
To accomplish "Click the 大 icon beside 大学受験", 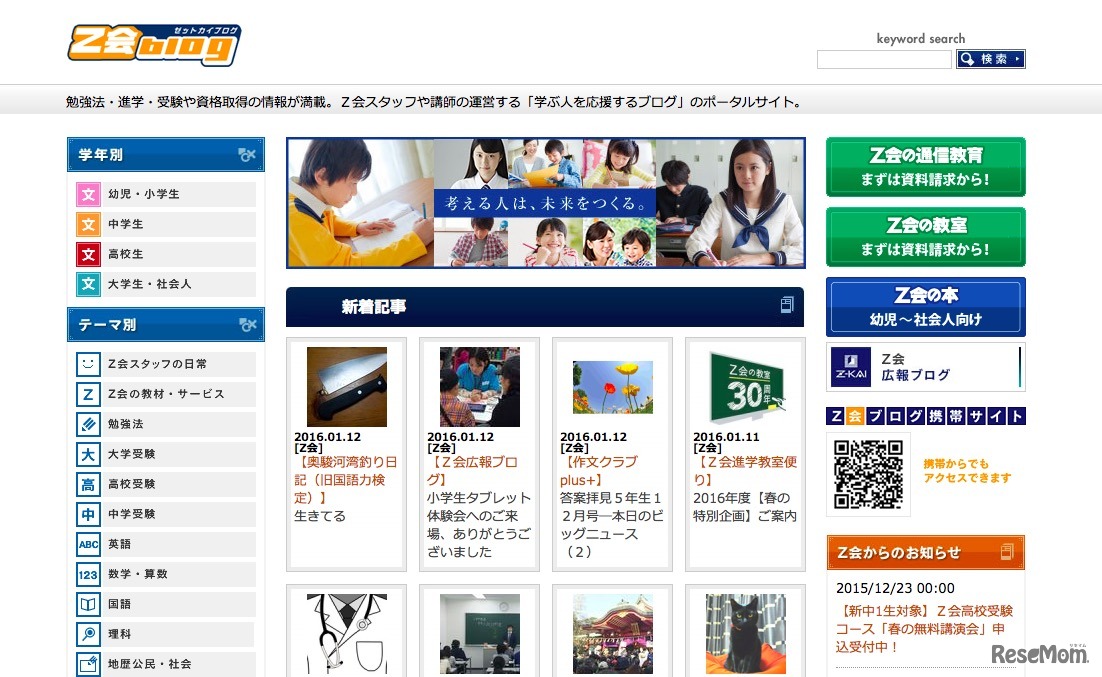I will [88, 454].
